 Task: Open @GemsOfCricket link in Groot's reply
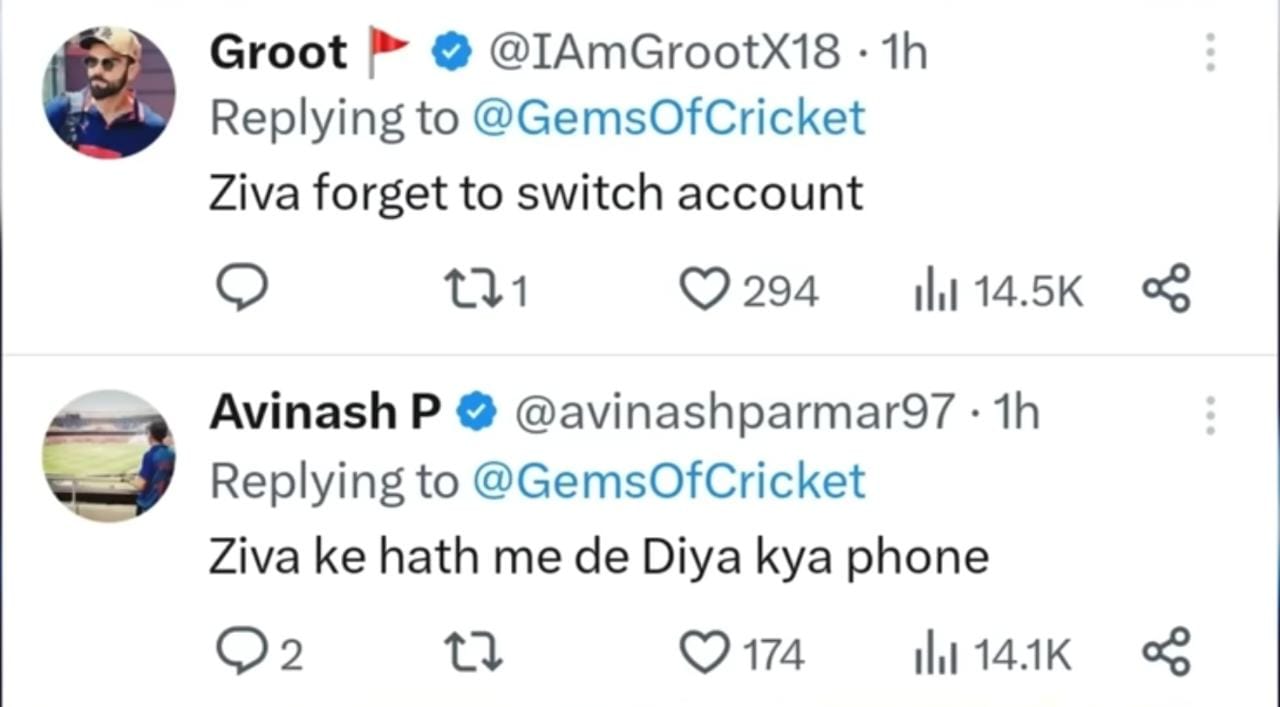667,118
